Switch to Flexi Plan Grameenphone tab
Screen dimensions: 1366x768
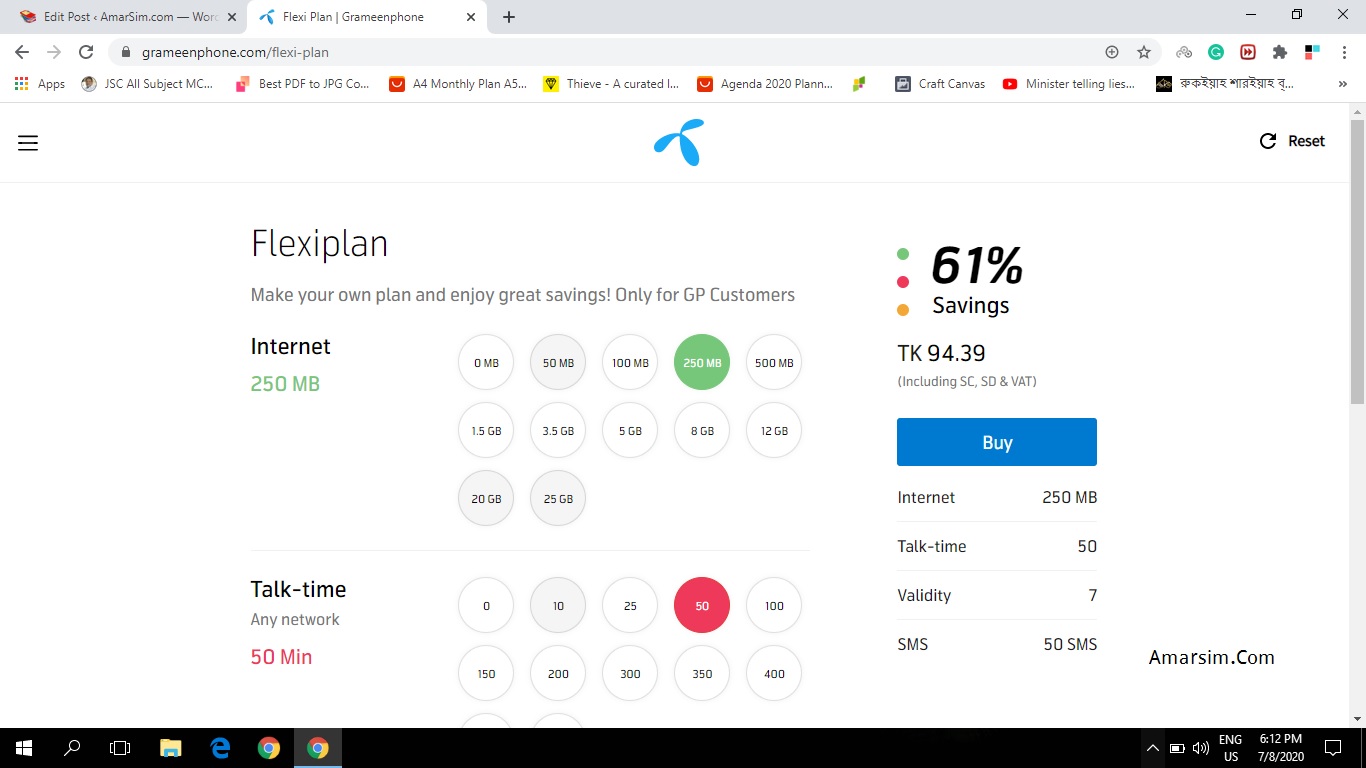pyautogui.click(x=365, y=17)
